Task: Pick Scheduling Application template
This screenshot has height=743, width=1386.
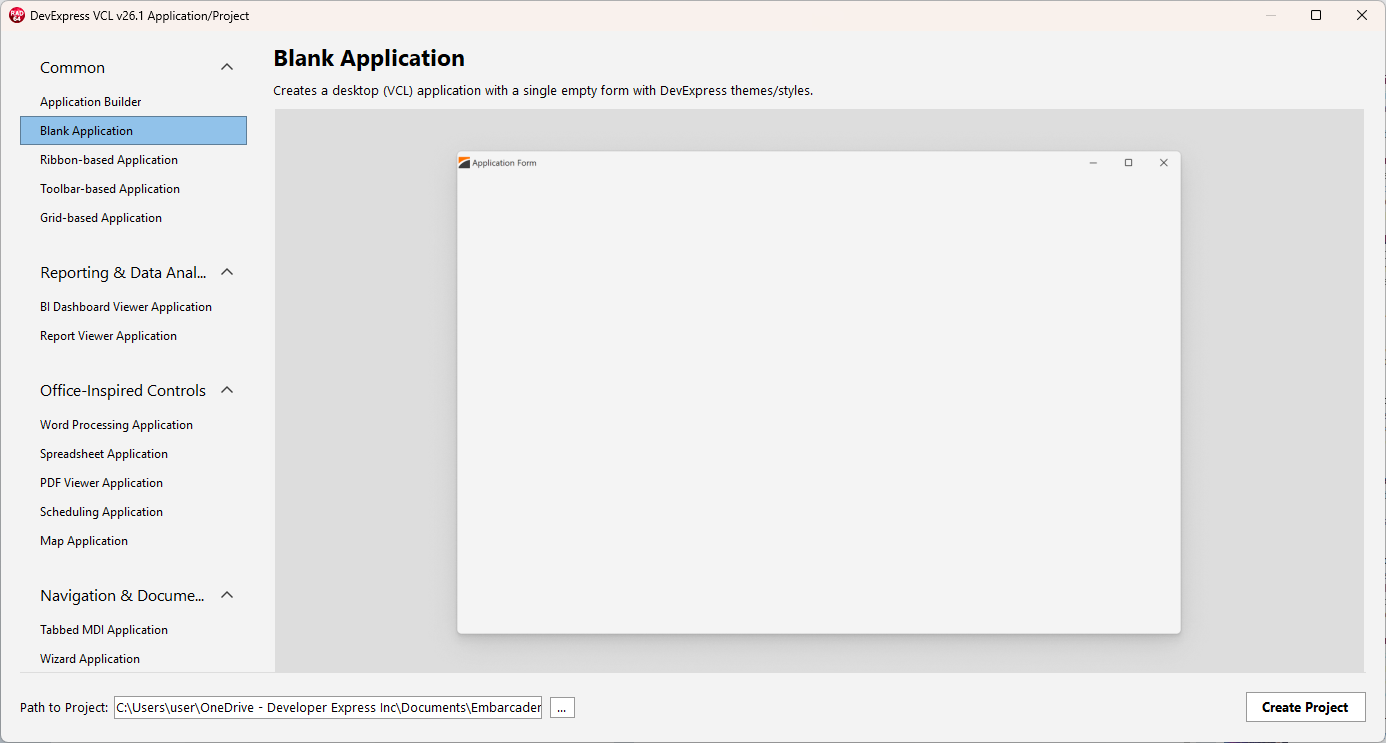Action: click(133, 512)
